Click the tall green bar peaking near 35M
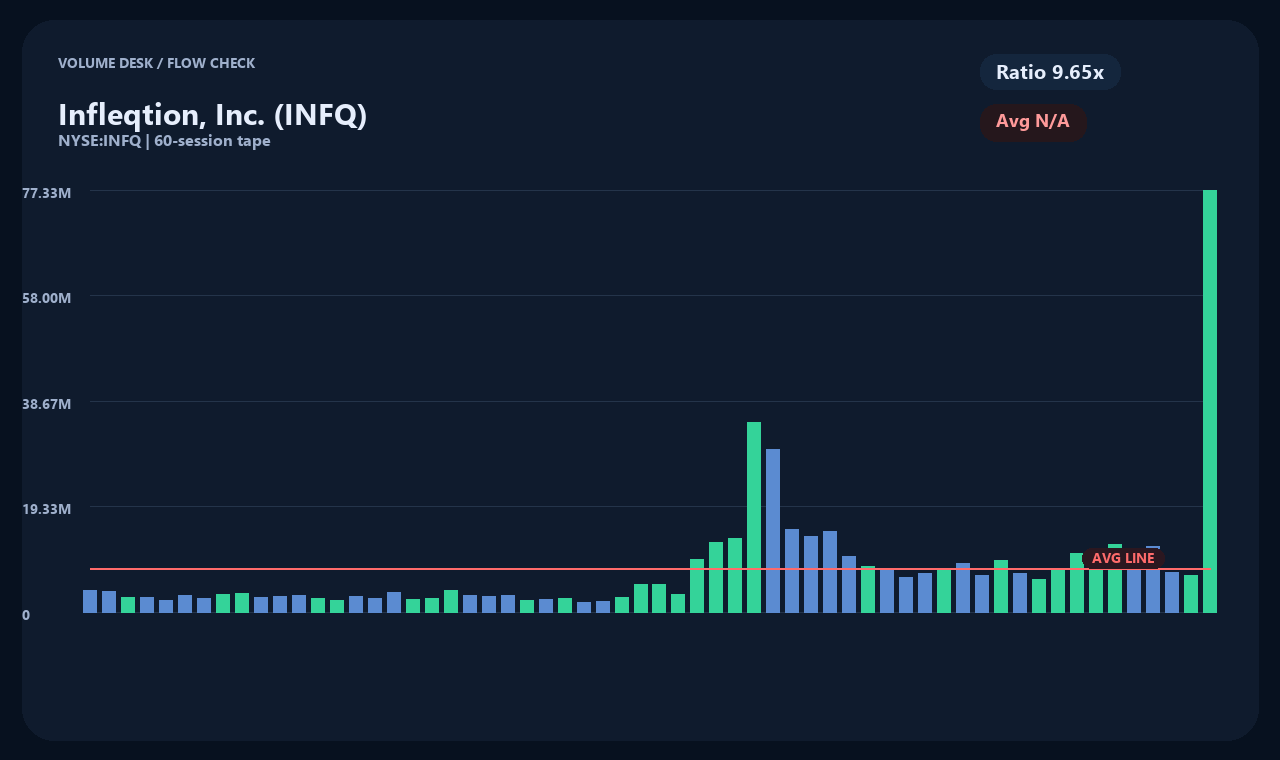This screenshot has height=760, width=1280. point(754,517)
